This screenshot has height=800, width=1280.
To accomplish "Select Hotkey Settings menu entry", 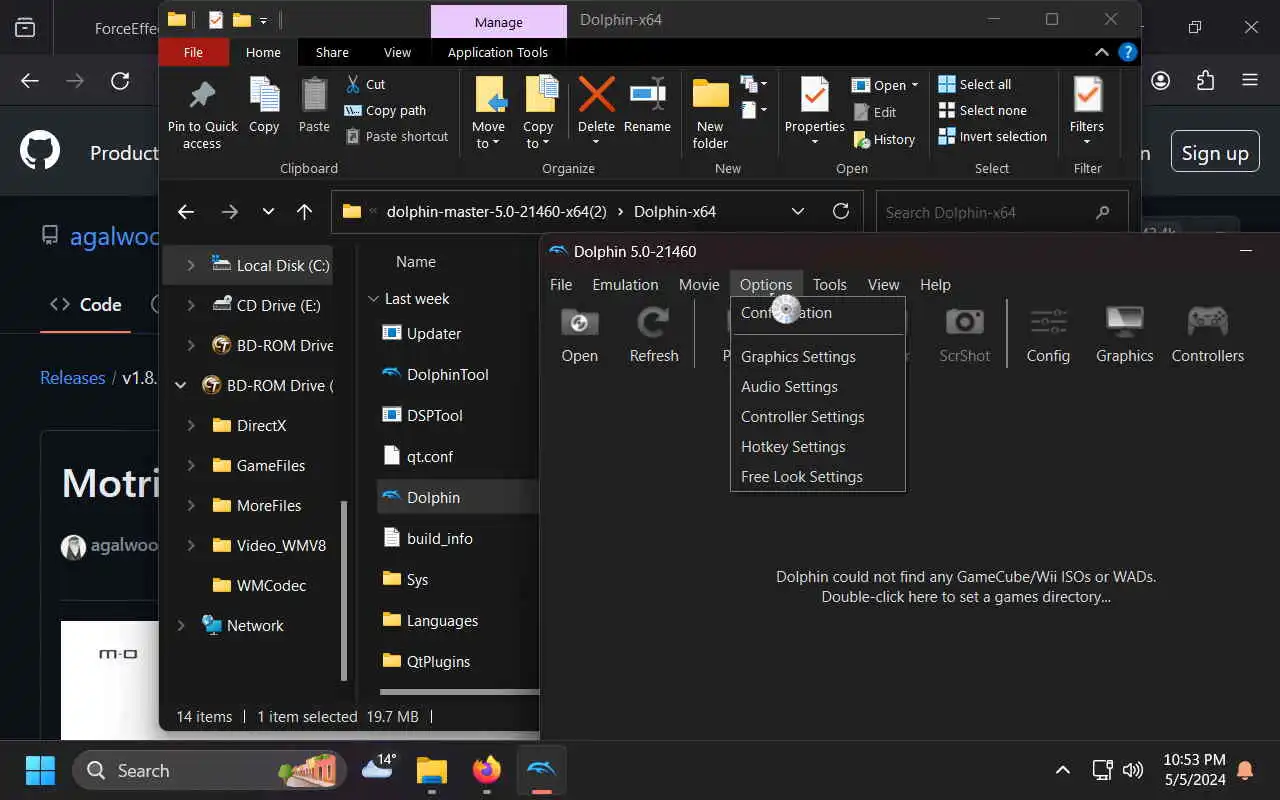I will pos(818,446).
